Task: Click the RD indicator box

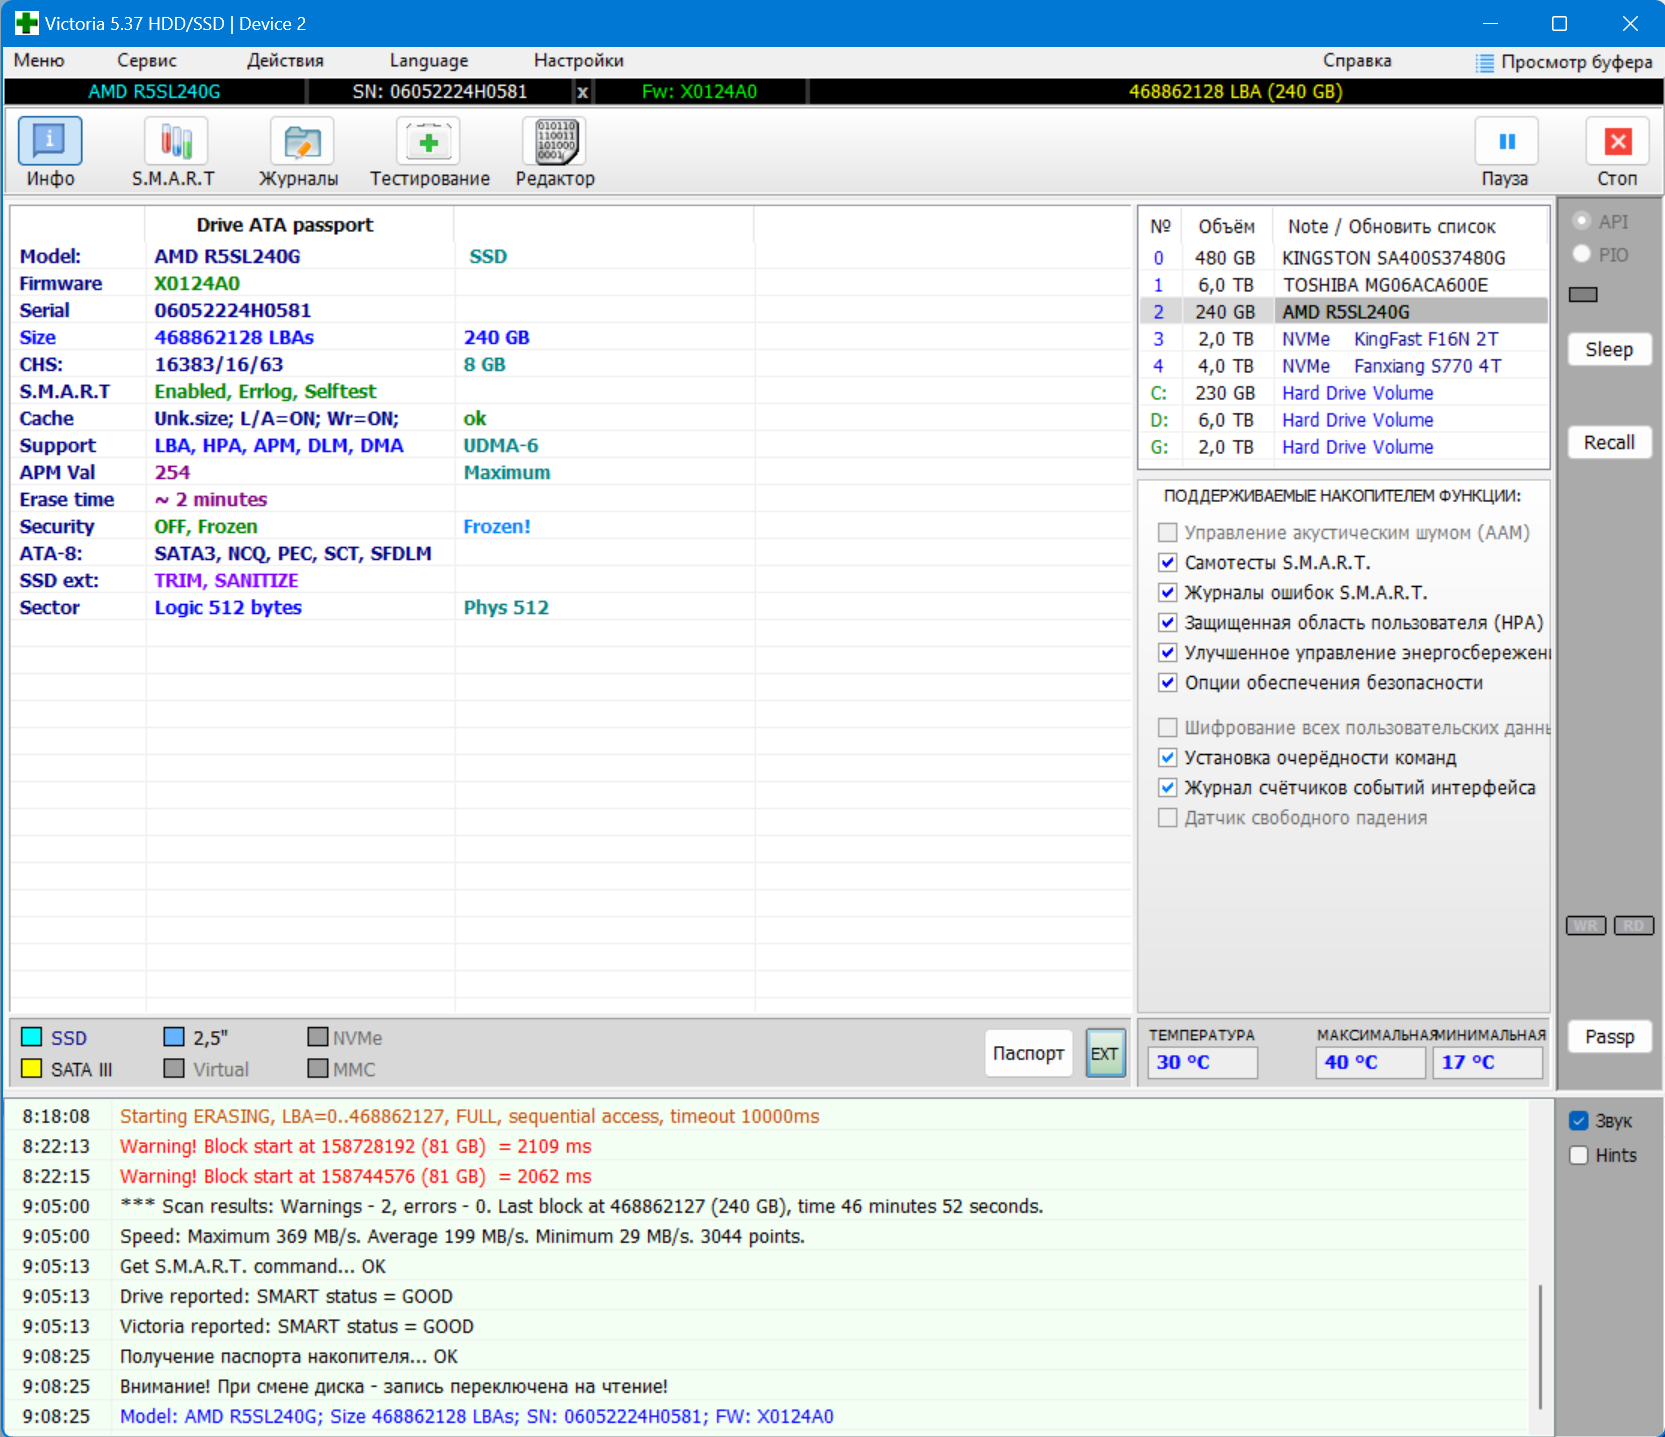Action: point(1634,925)
